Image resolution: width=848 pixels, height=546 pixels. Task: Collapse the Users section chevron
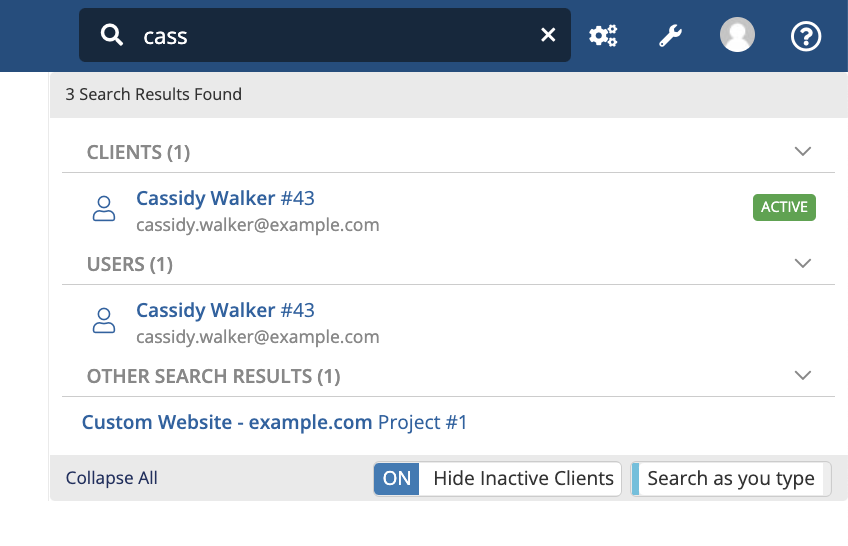[803, 263]
